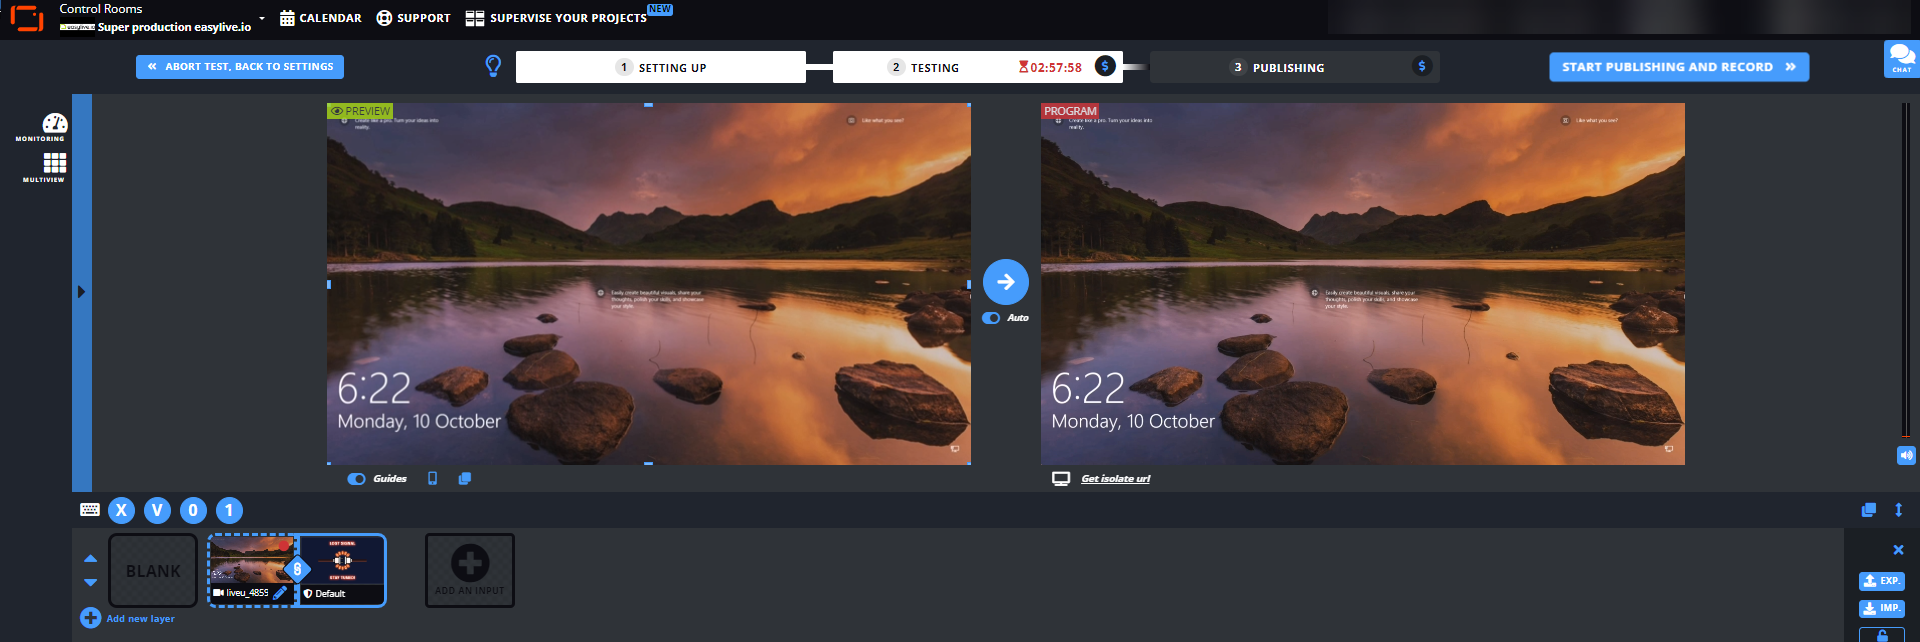
Task: Click Super production easylive.io text
Action: (x=174, y=27)
